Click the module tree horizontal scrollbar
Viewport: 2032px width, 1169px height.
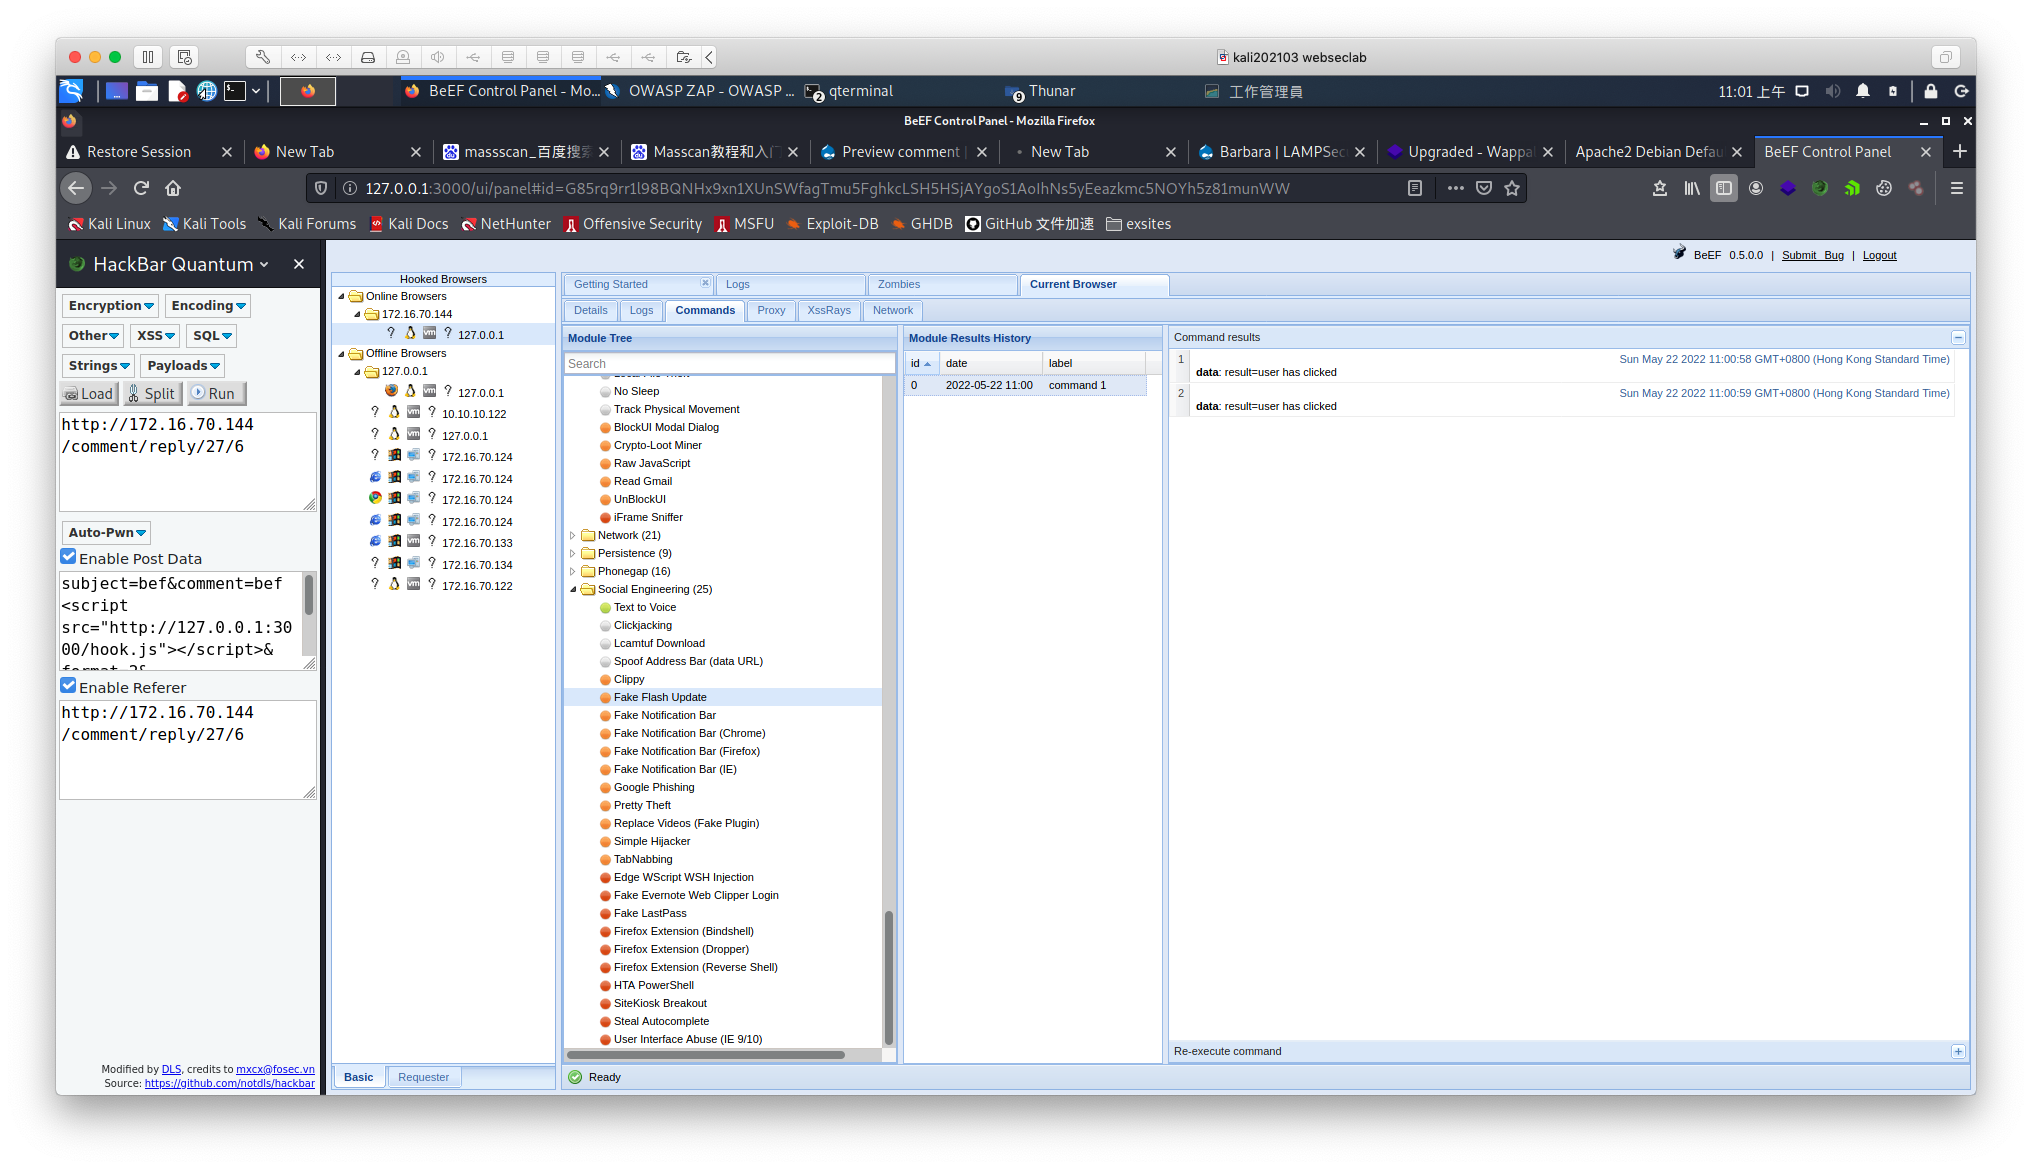(x=706, y=1055)
